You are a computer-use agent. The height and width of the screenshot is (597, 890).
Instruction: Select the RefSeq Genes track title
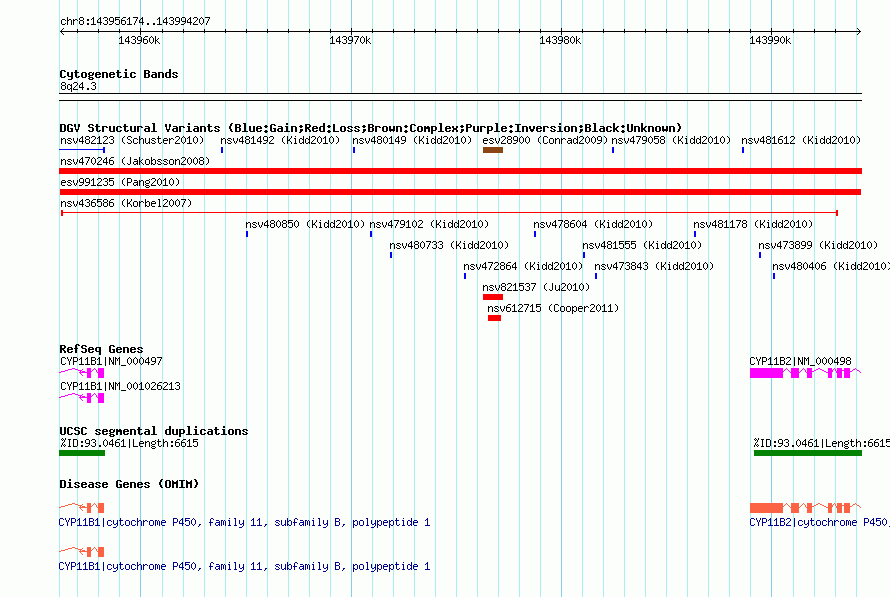[x=101, y=349]
